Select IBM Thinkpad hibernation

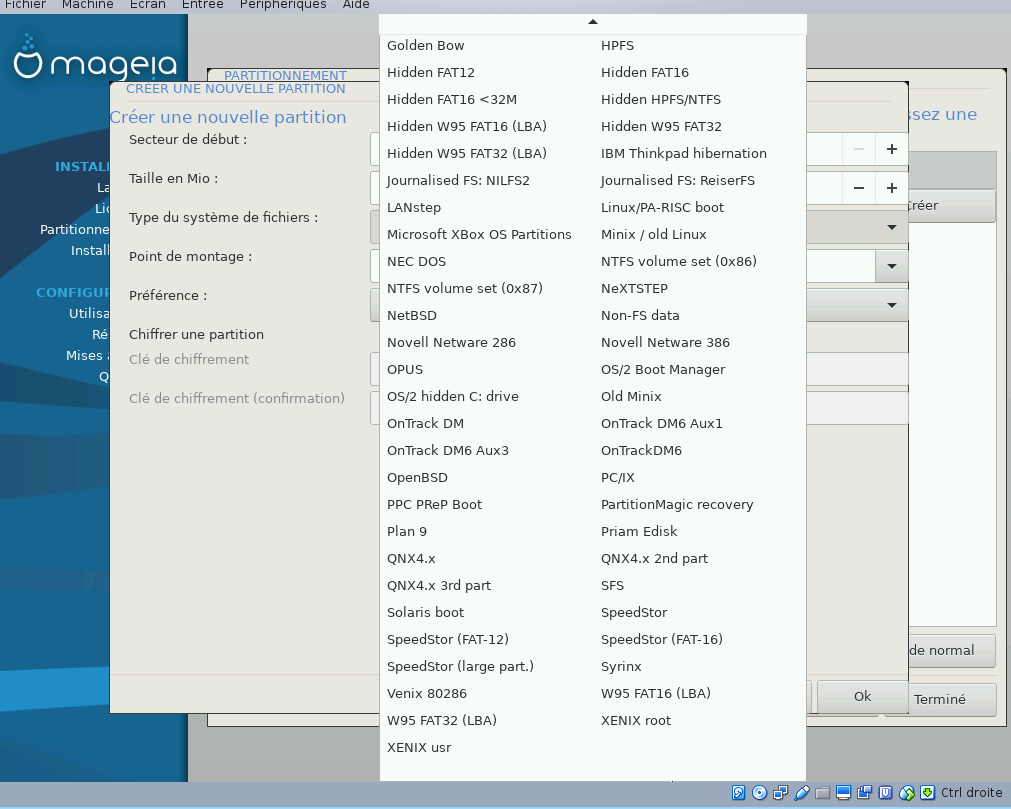coord(683,153)
